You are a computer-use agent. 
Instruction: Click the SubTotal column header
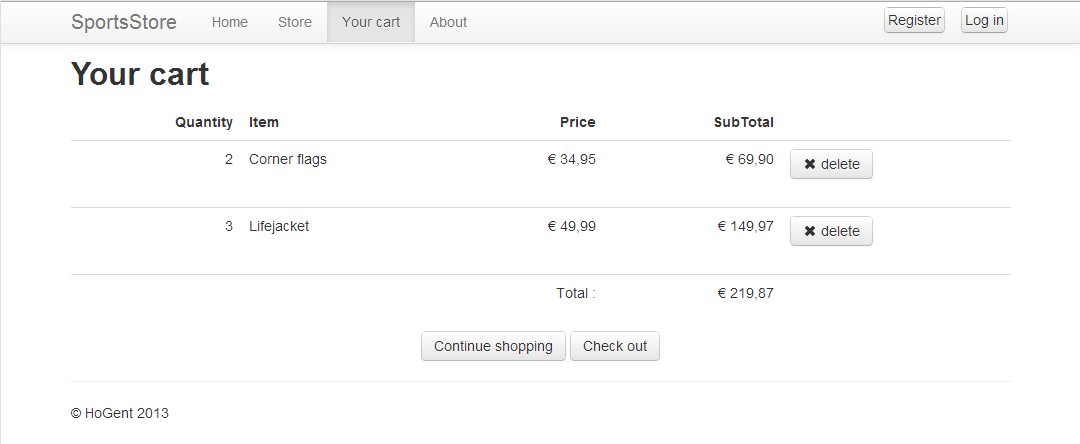coord(743,122)
